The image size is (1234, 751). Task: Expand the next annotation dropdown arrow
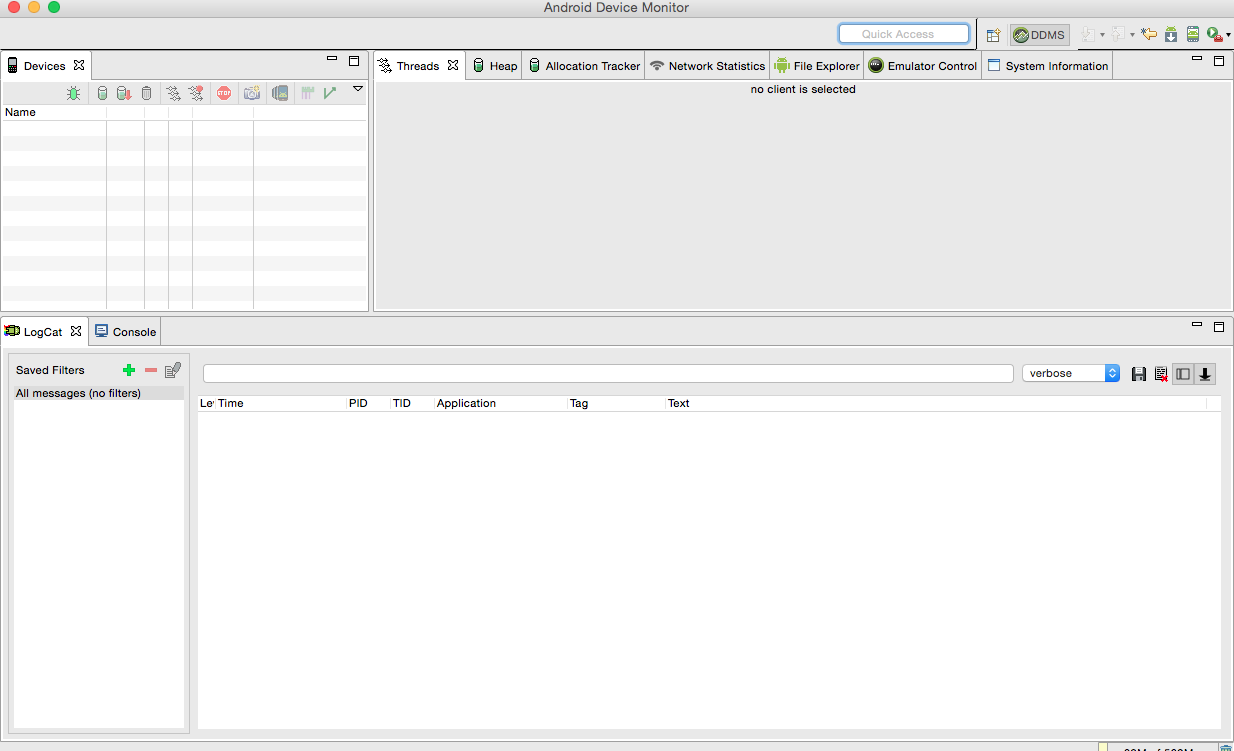1102,36
